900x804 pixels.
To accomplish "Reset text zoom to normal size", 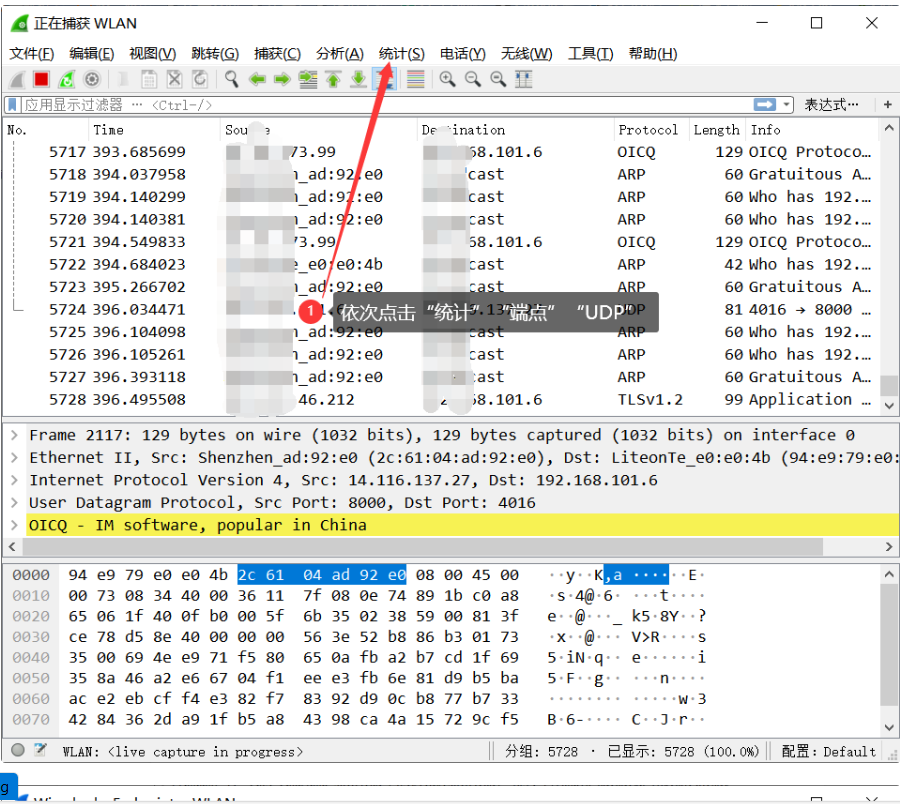I will pos(498,79).
